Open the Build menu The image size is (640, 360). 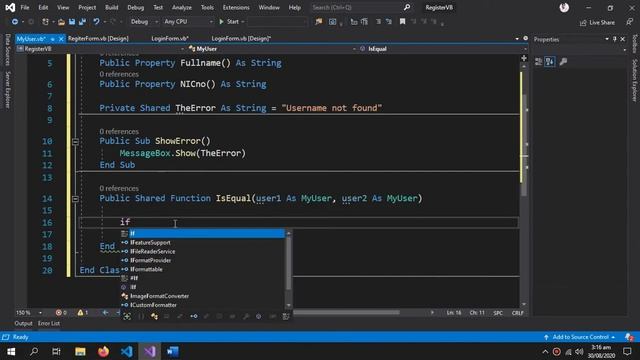[x=111, y=7]
